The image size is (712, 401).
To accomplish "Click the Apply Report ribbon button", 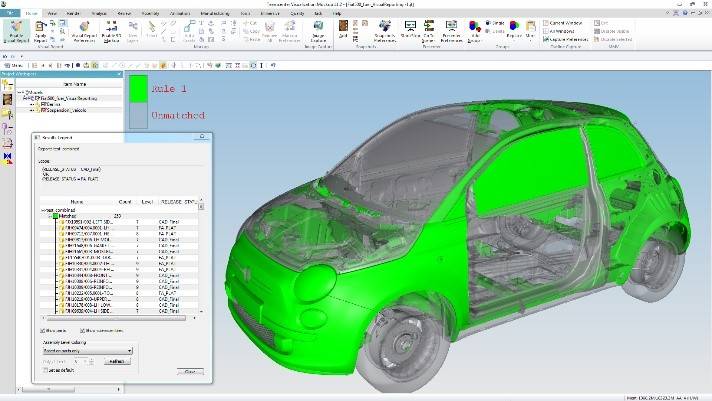I will 41,31.
